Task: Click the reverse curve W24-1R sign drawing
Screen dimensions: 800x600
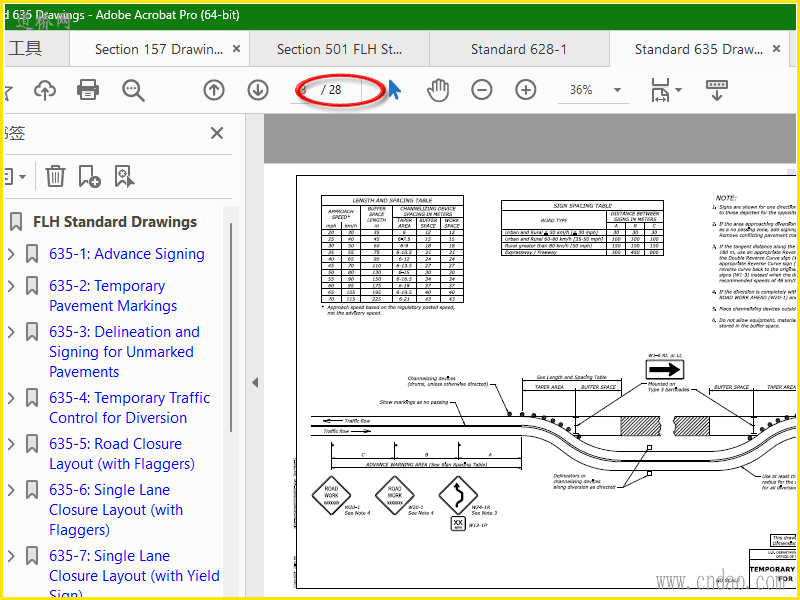Action: point(458,495)
